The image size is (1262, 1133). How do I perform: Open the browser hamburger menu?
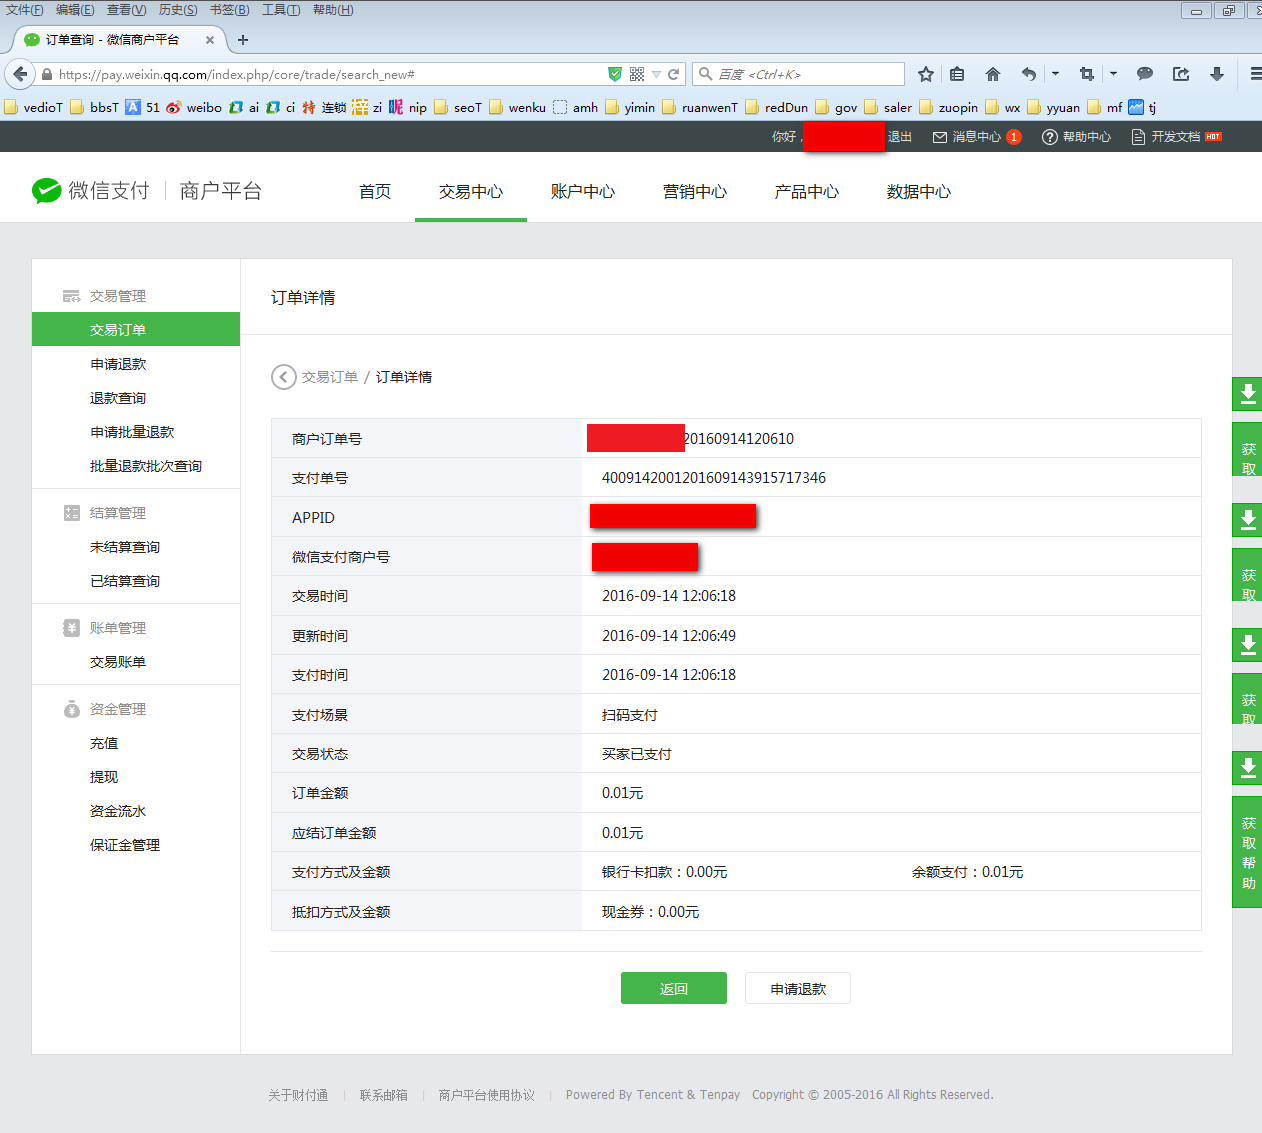click(1255, 74)
